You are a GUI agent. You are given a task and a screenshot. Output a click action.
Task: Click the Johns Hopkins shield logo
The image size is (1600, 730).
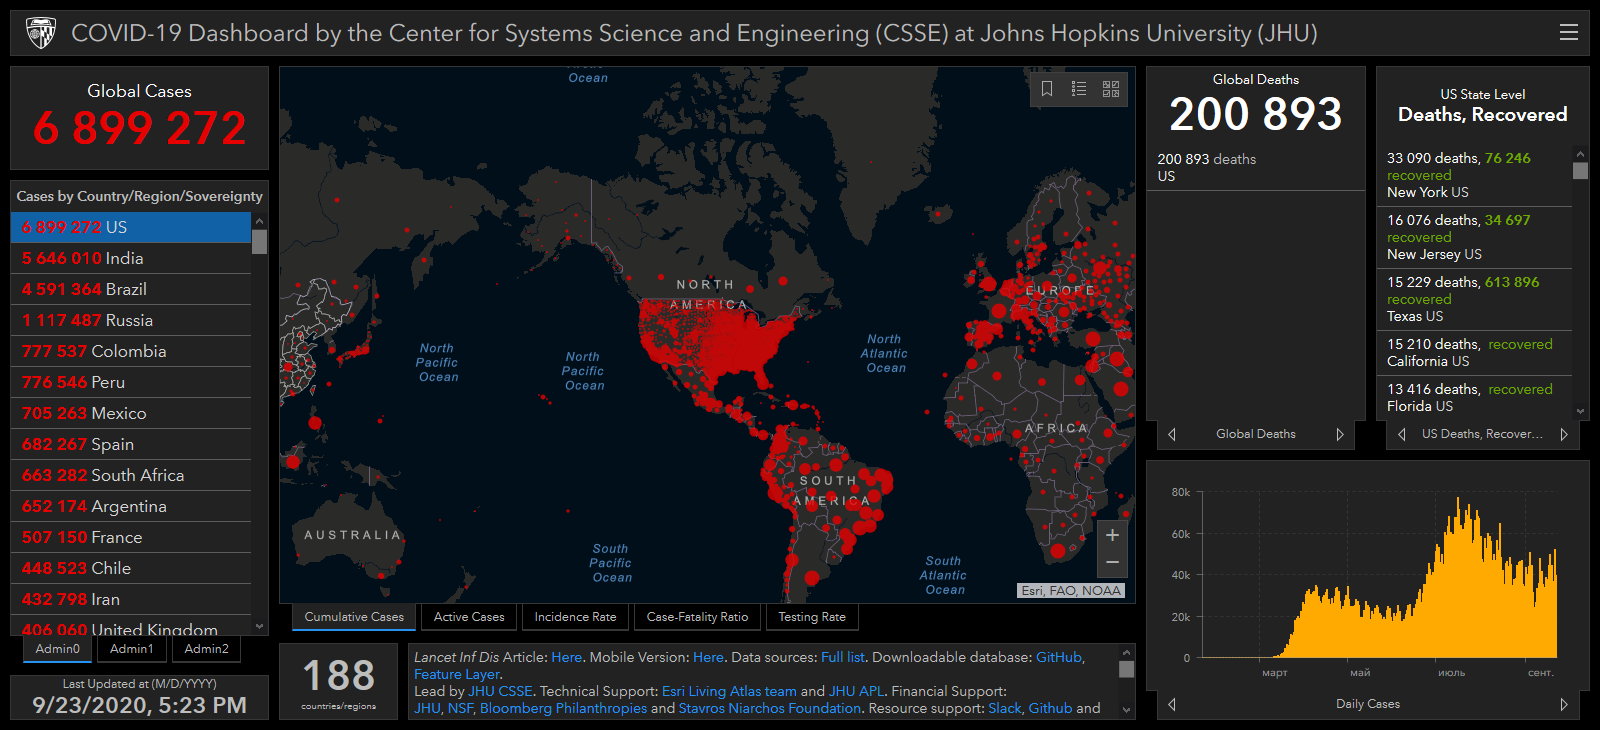(x=41, y=33)
